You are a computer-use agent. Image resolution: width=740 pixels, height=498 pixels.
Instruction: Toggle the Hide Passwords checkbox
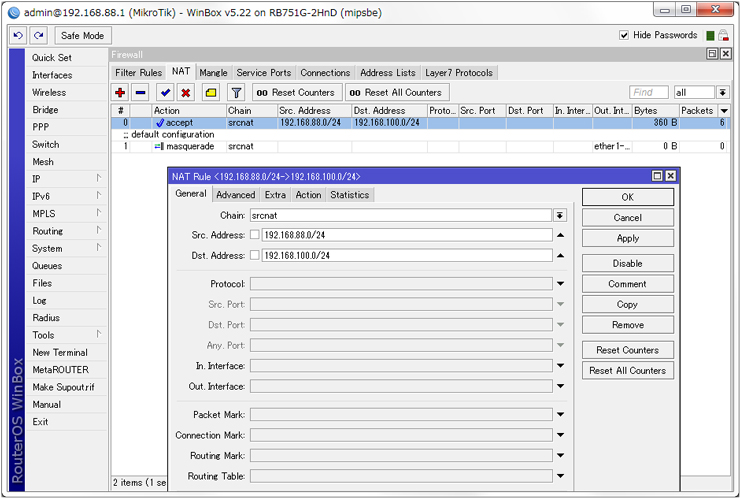pos(624,36)
